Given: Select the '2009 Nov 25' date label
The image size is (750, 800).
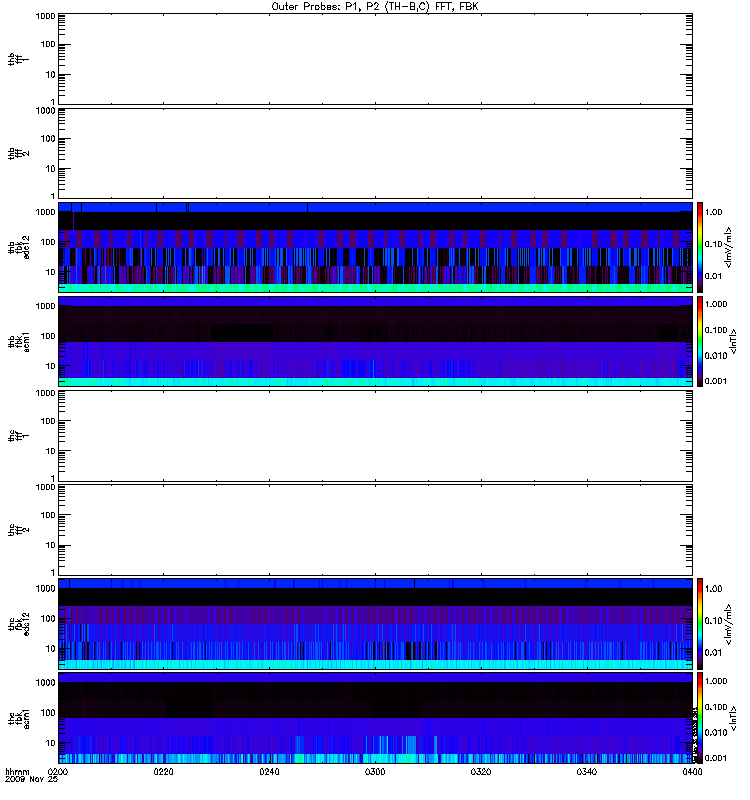Looking at the screenshot, I should [x=31, y=780].
